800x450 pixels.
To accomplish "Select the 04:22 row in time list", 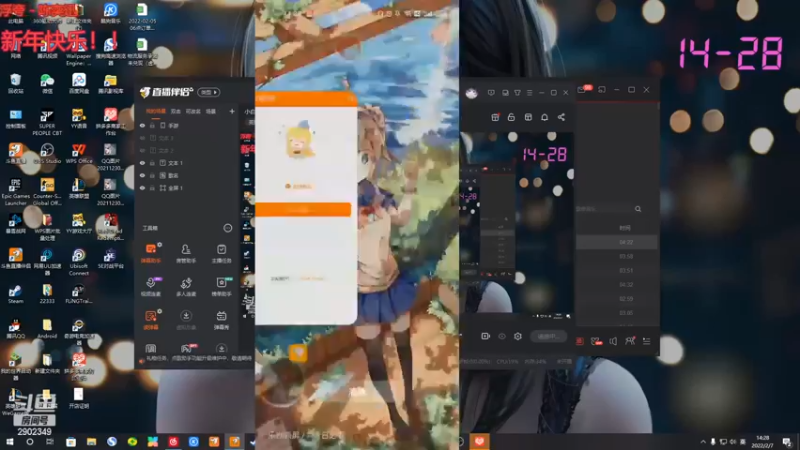I will pos(616,242).
